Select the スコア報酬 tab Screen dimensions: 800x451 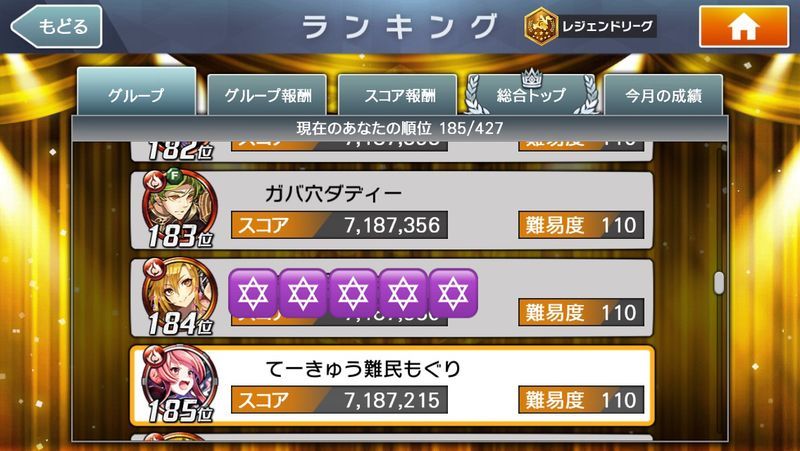pos(398,95)
